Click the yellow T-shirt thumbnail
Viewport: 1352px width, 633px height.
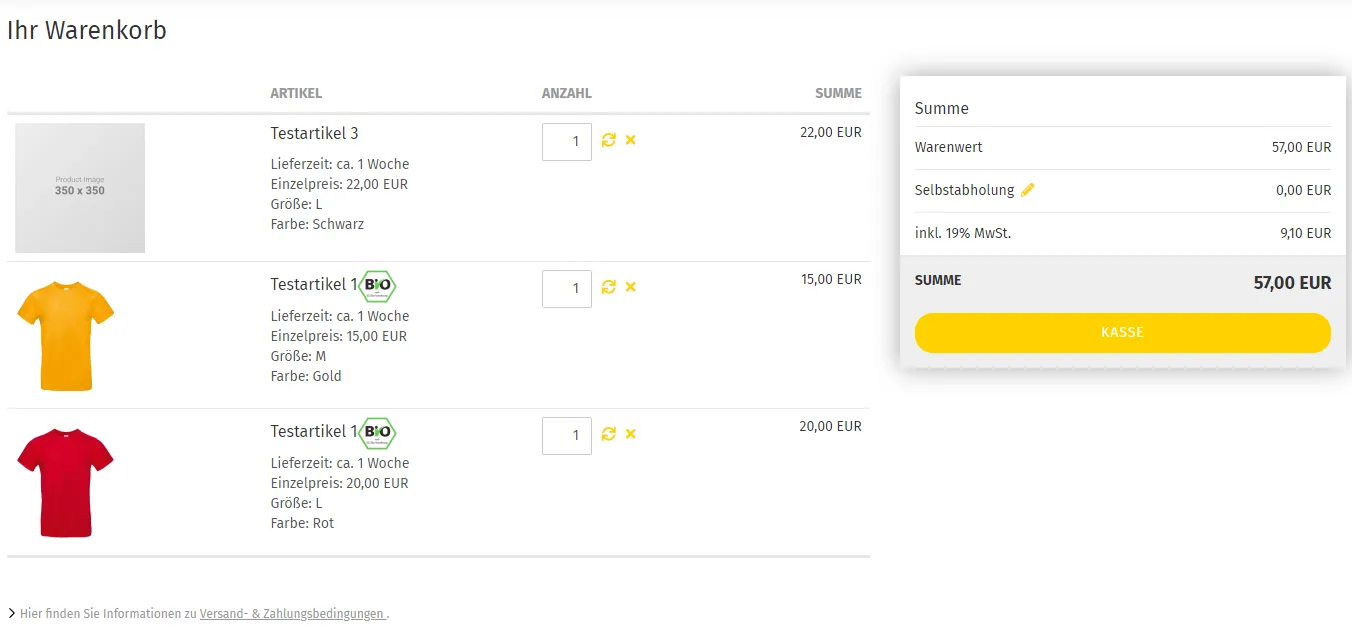pos(66,336)
